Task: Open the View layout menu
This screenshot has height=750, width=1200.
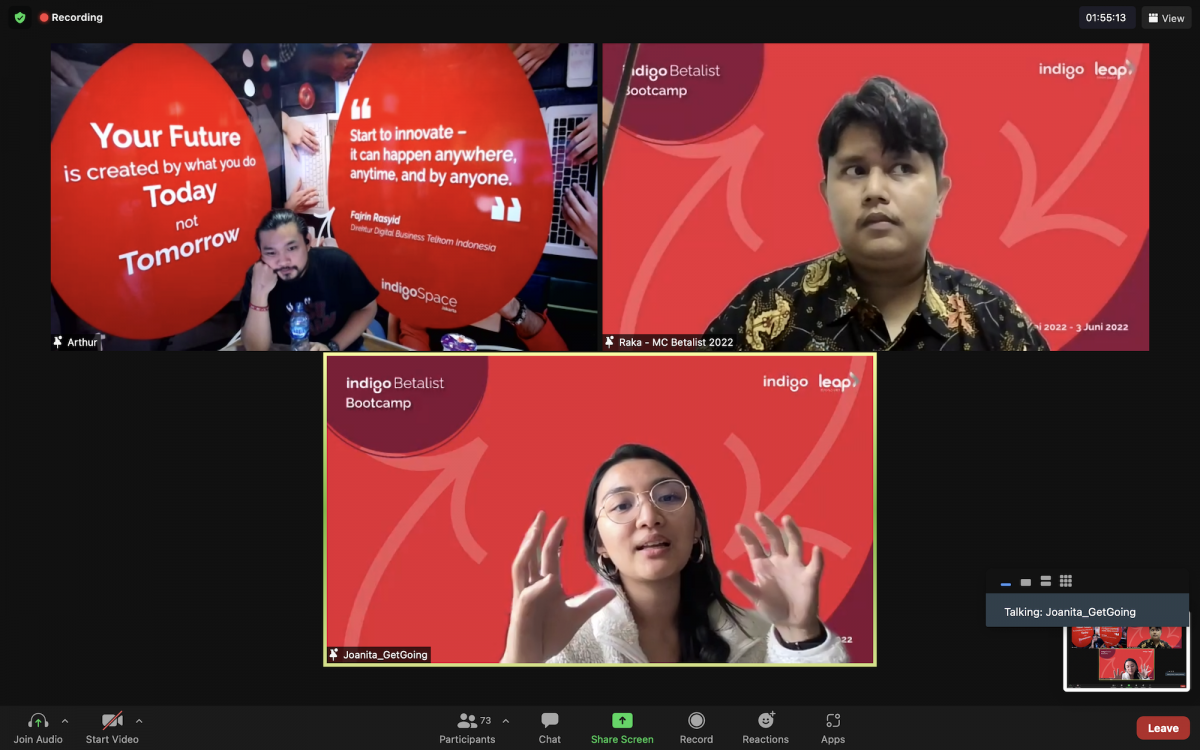Action: [x=1166, y=18]
